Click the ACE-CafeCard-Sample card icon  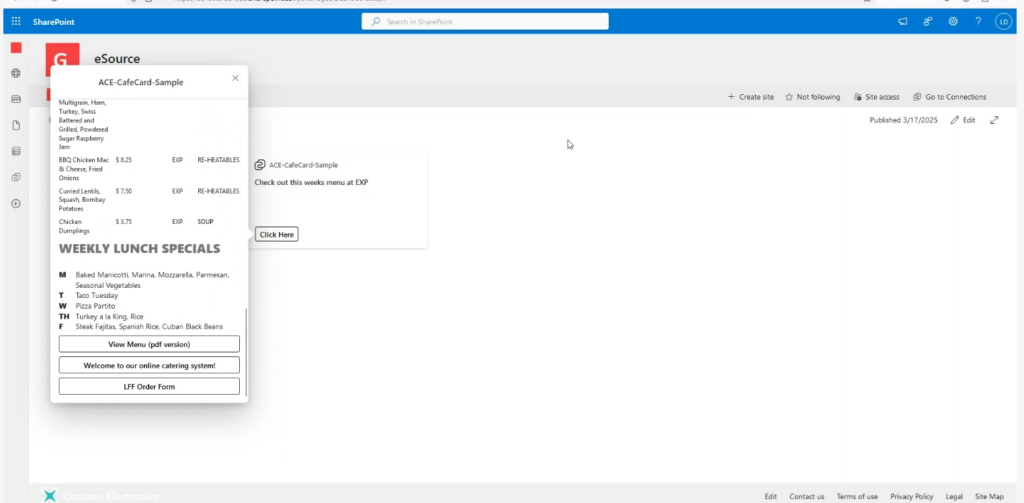259,165
